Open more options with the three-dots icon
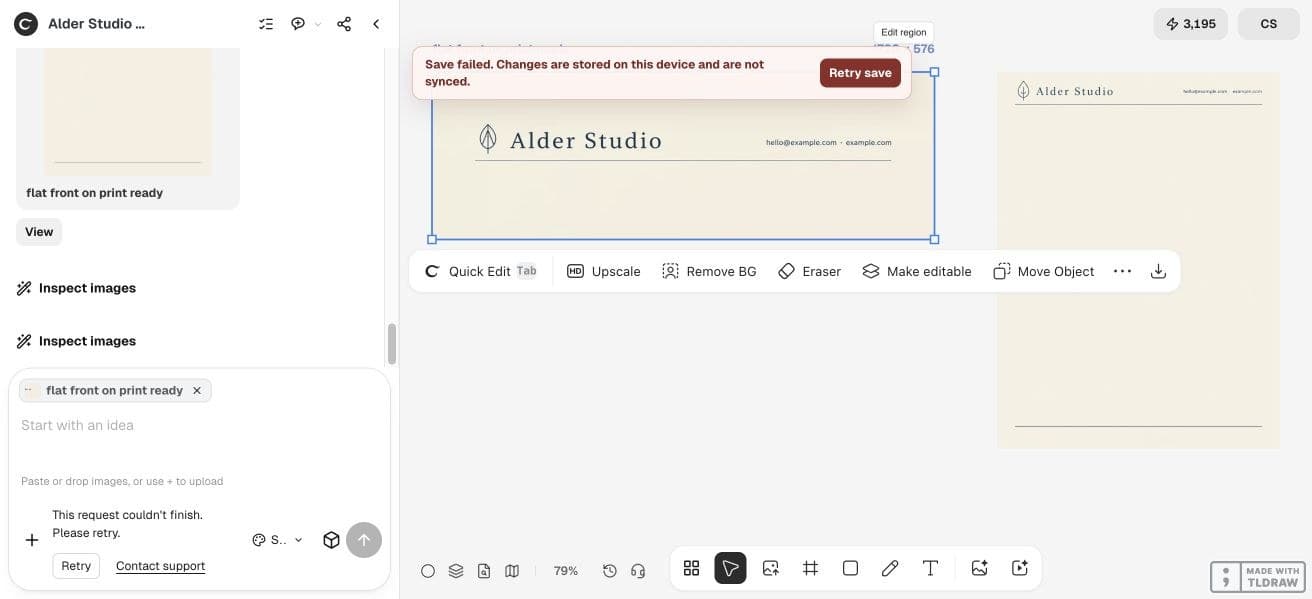 tap(1122, 271)
